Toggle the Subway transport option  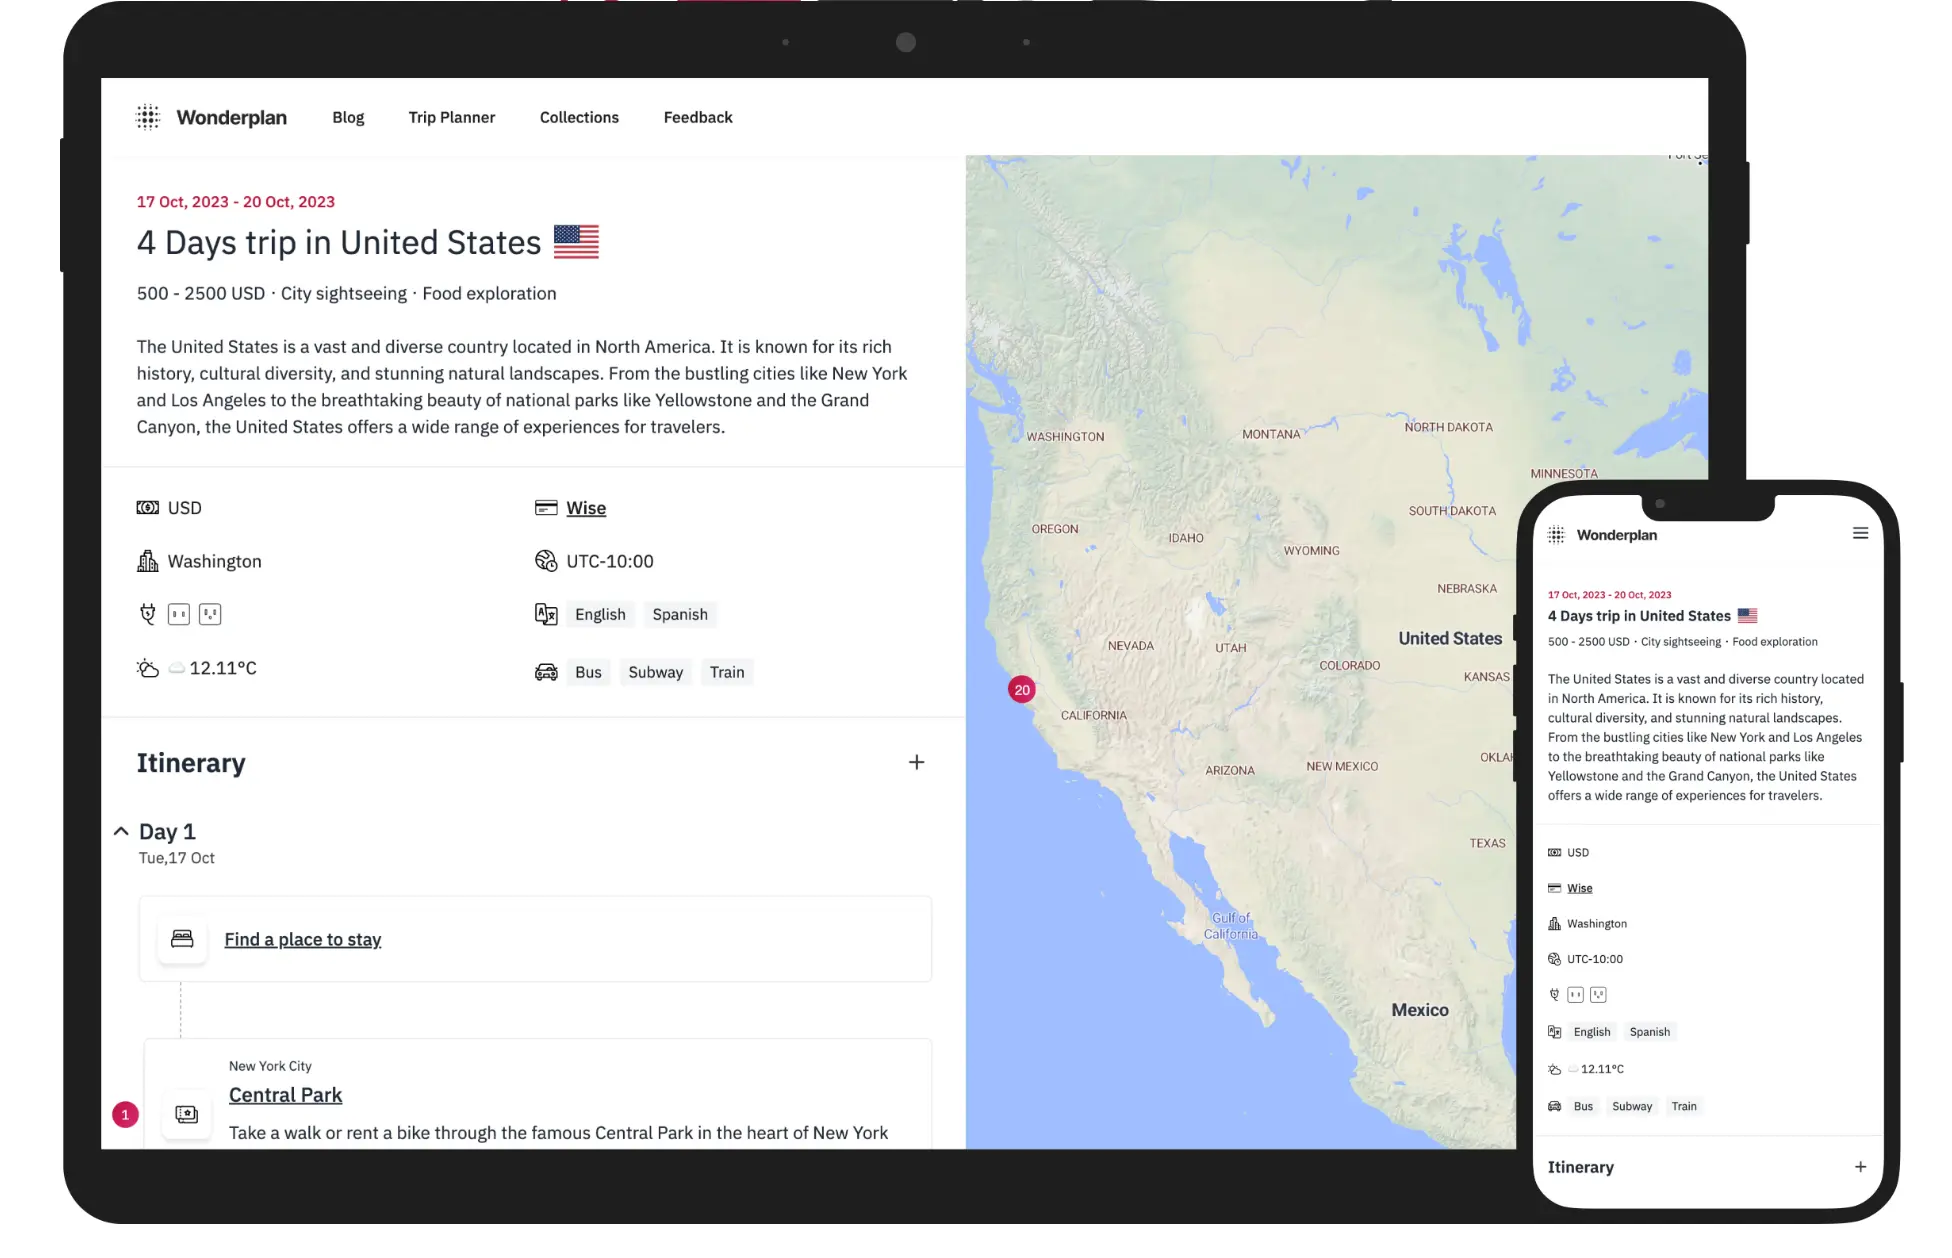[x=655, y=671]
